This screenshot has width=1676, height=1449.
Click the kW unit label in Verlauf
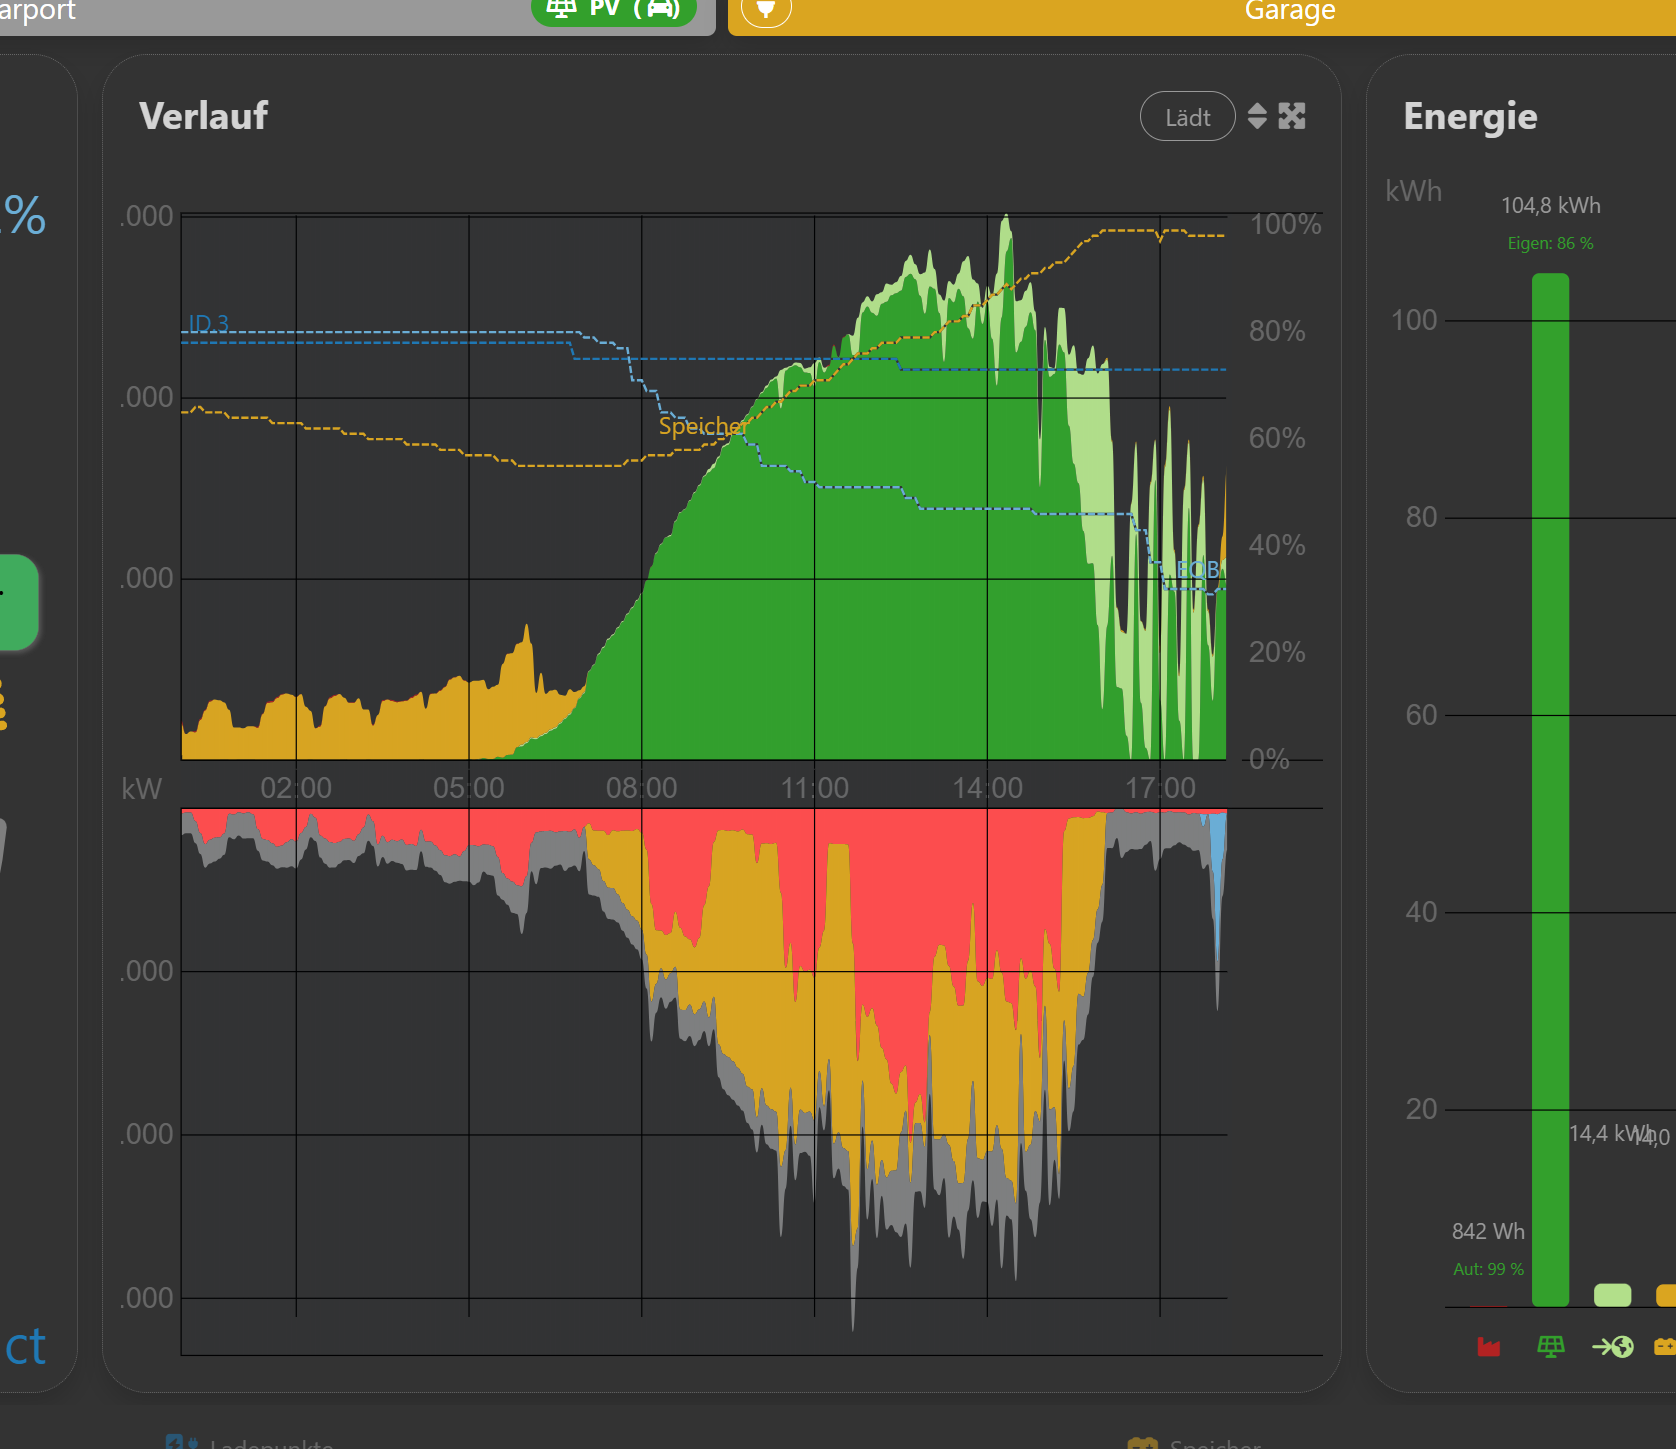pos(141,788)
